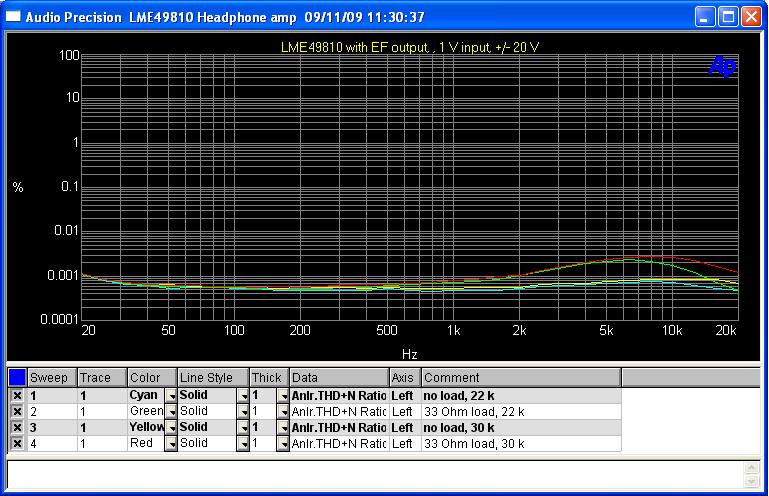Open thickness dropdown for sweep 4
The width and height of the screenshot is (769, 496).
pyautogui.click(x=283, y=444)
